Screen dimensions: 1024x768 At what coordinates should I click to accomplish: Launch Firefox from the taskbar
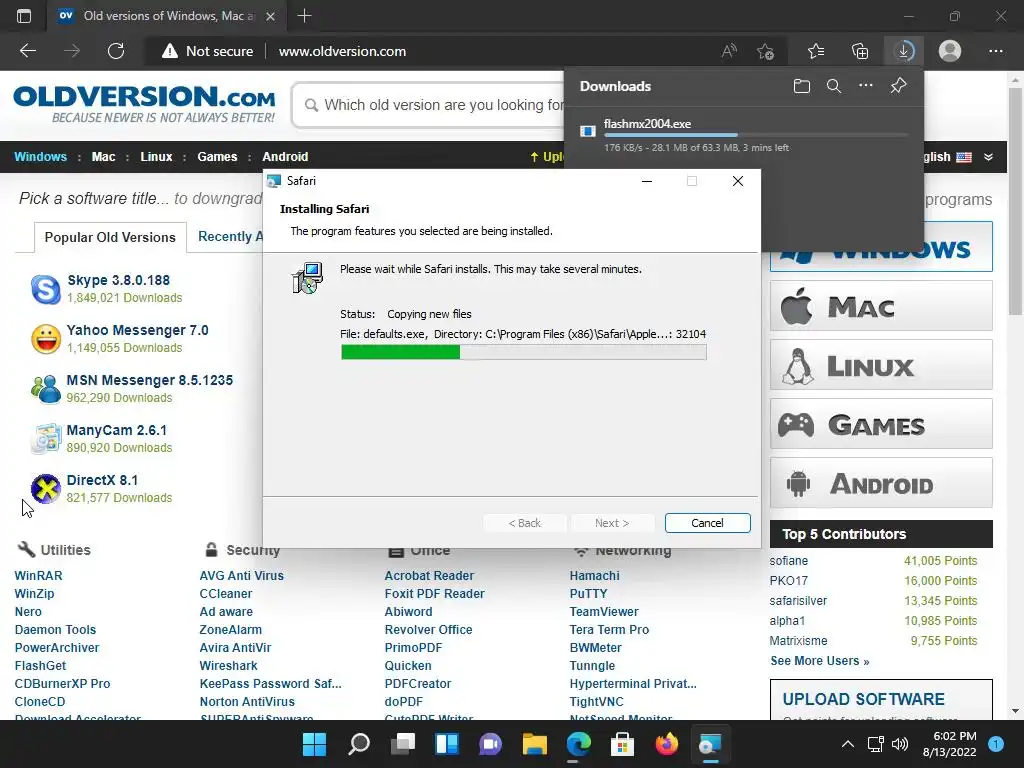tap(666, 744)
